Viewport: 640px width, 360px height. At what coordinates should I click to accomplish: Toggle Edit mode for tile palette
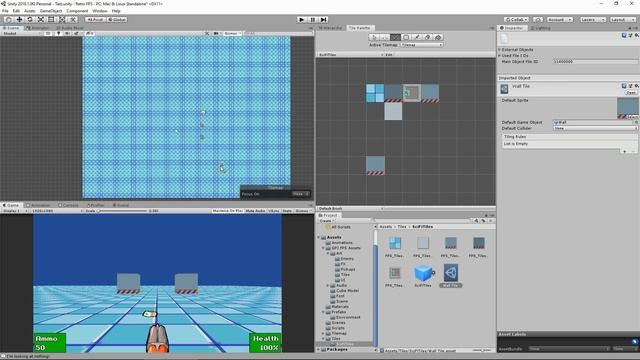pos(389,54)
